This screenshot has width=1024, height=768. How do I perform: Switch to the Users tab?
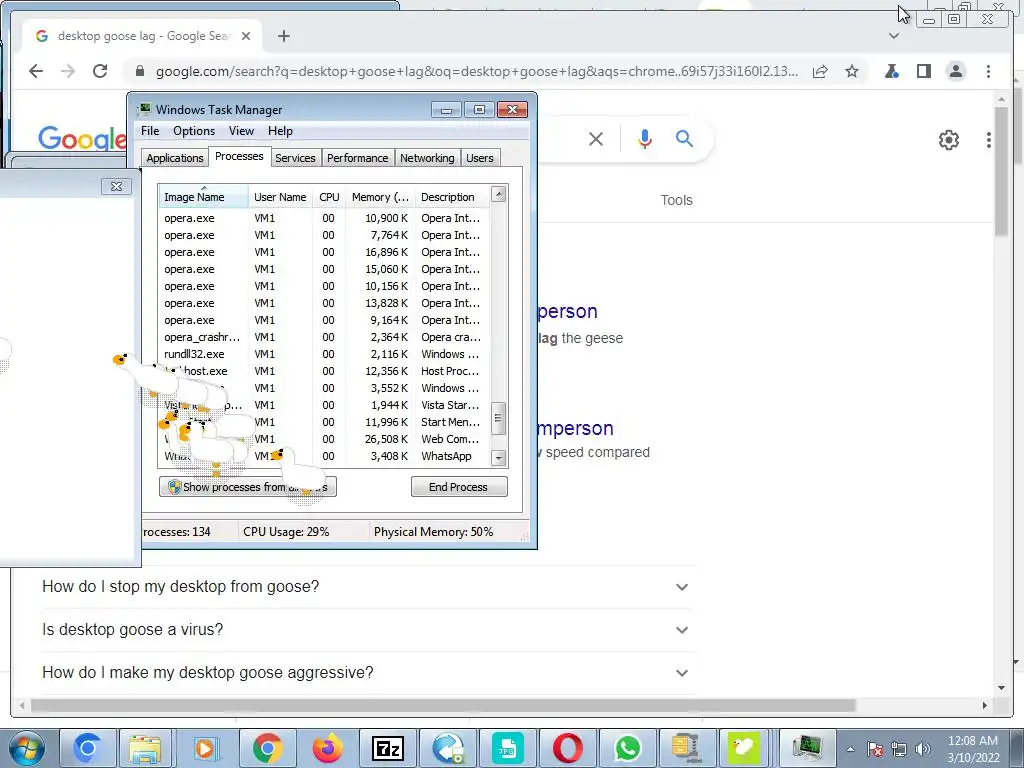[x=479, y=158]
